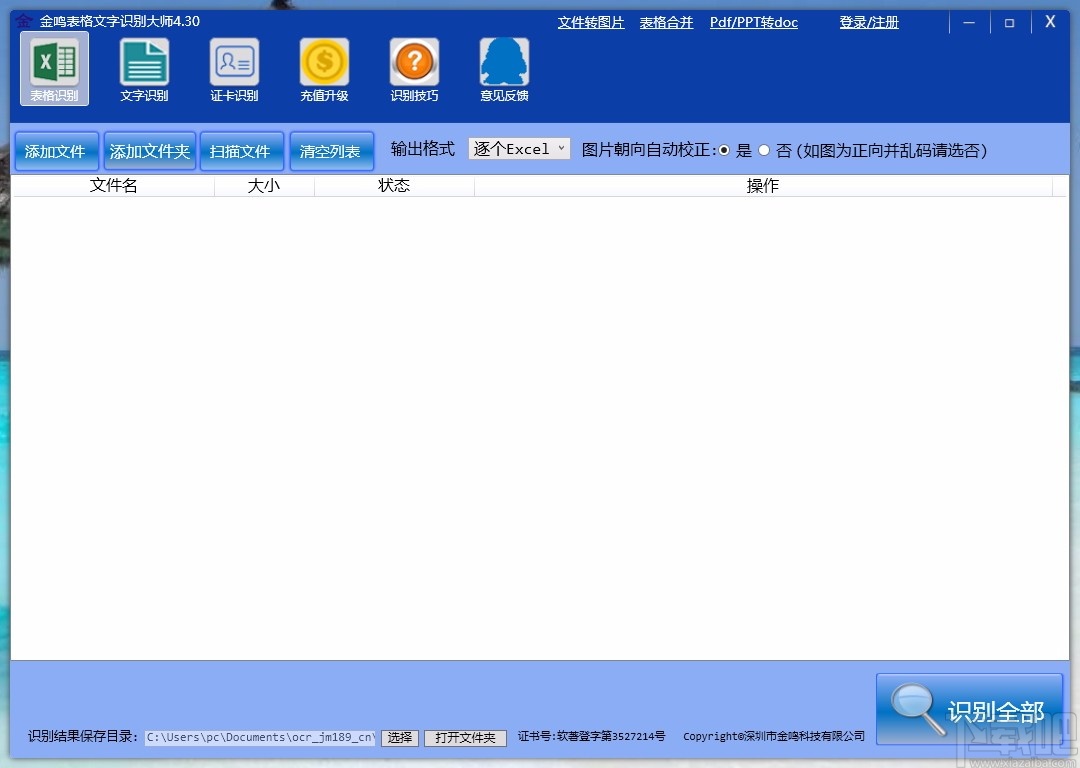The image size is (1080, 768).
Task: Expand the 逐个Excel format selector
Action: (518, 148)
